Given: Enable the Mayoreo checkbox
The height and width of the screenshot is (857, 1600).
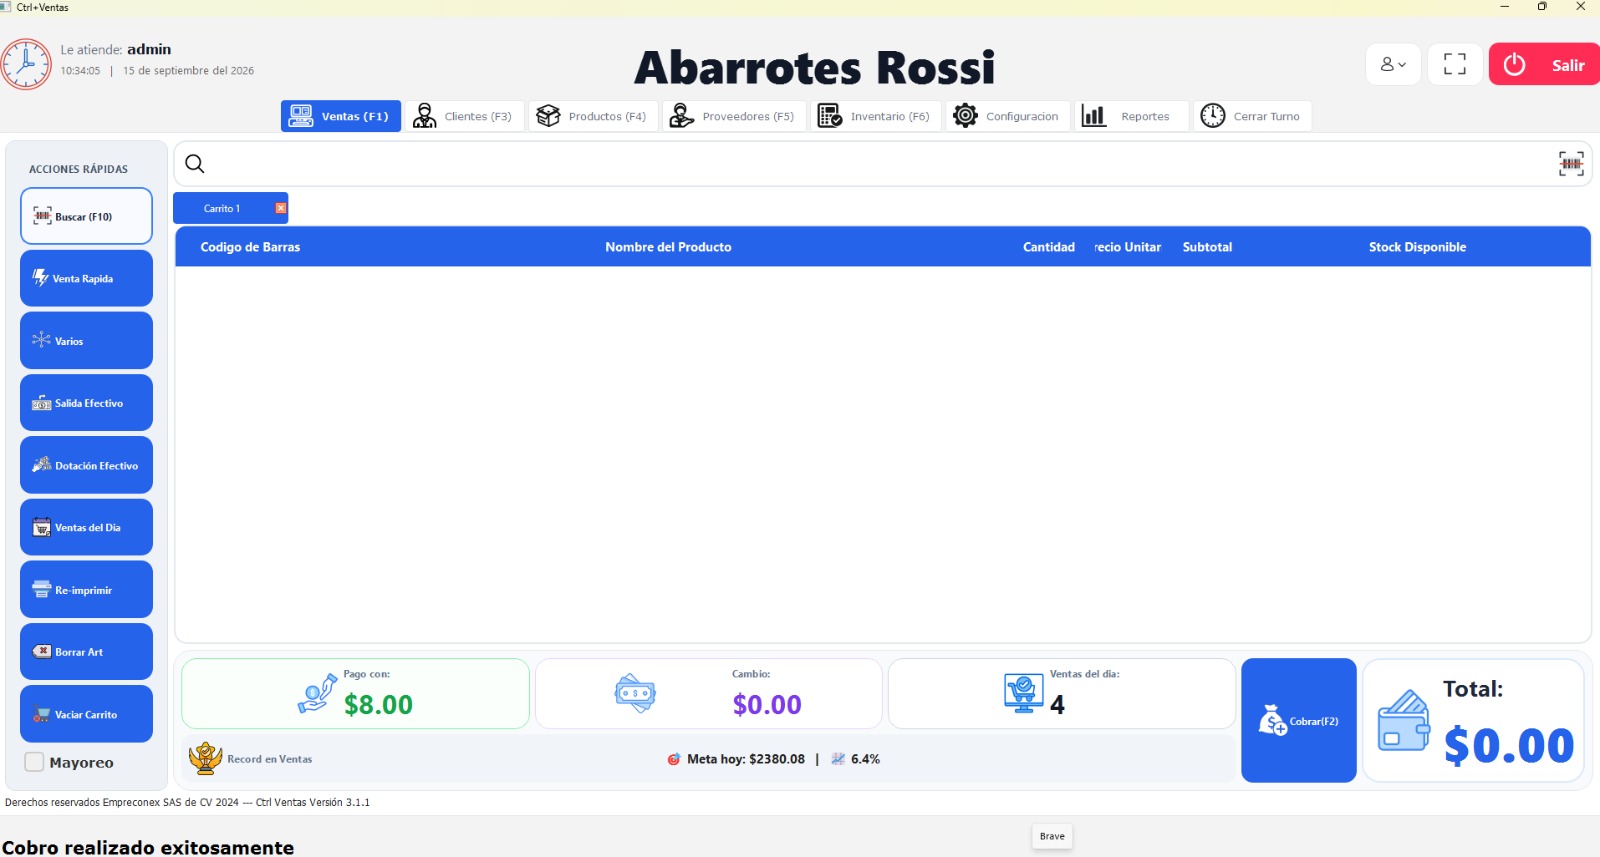Looking at the screenshot, I should click(34, 762).
